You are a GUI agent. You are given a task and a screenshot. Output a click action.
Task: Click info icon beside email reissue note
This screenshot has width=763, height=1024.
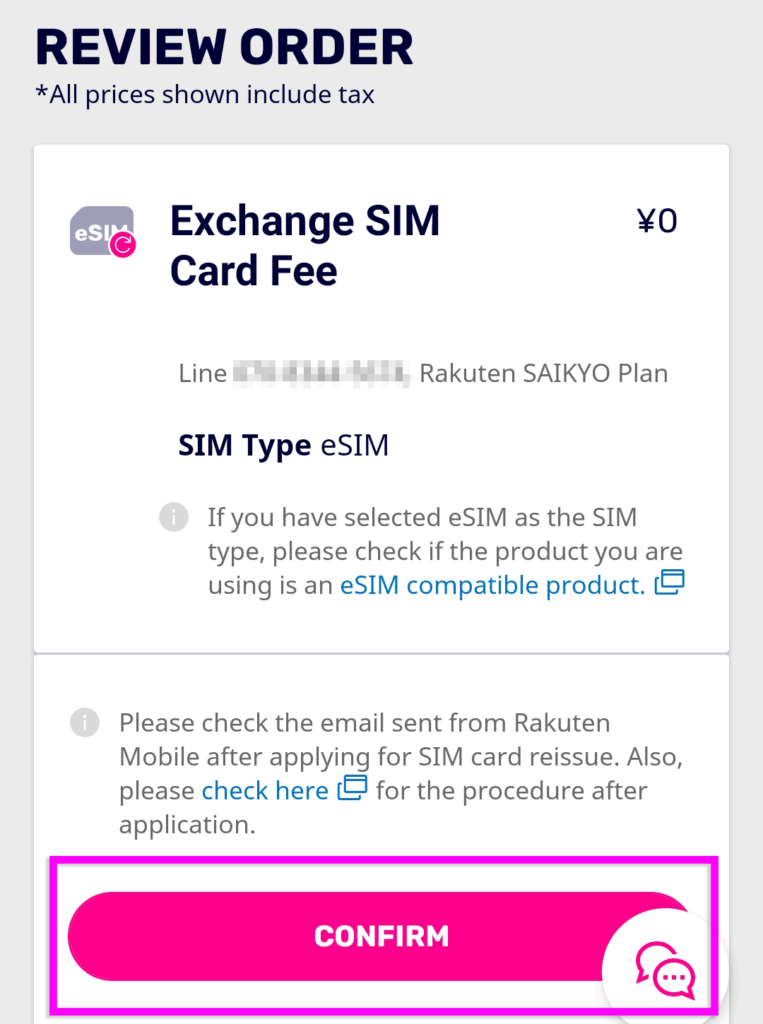click(85, 722)
